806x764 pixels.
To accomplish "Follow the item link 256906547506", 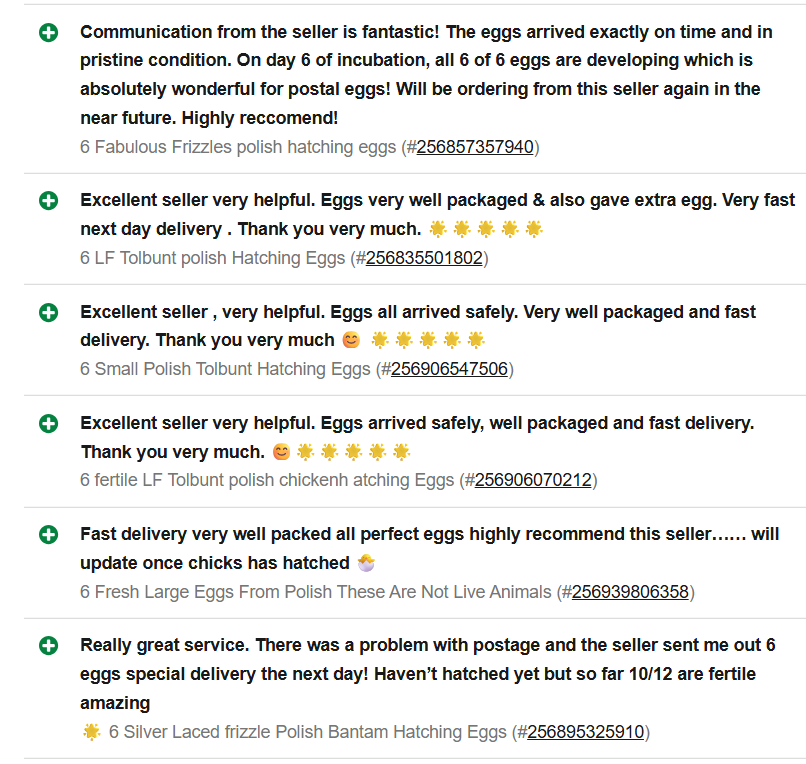I will click(x=449, y=369).
